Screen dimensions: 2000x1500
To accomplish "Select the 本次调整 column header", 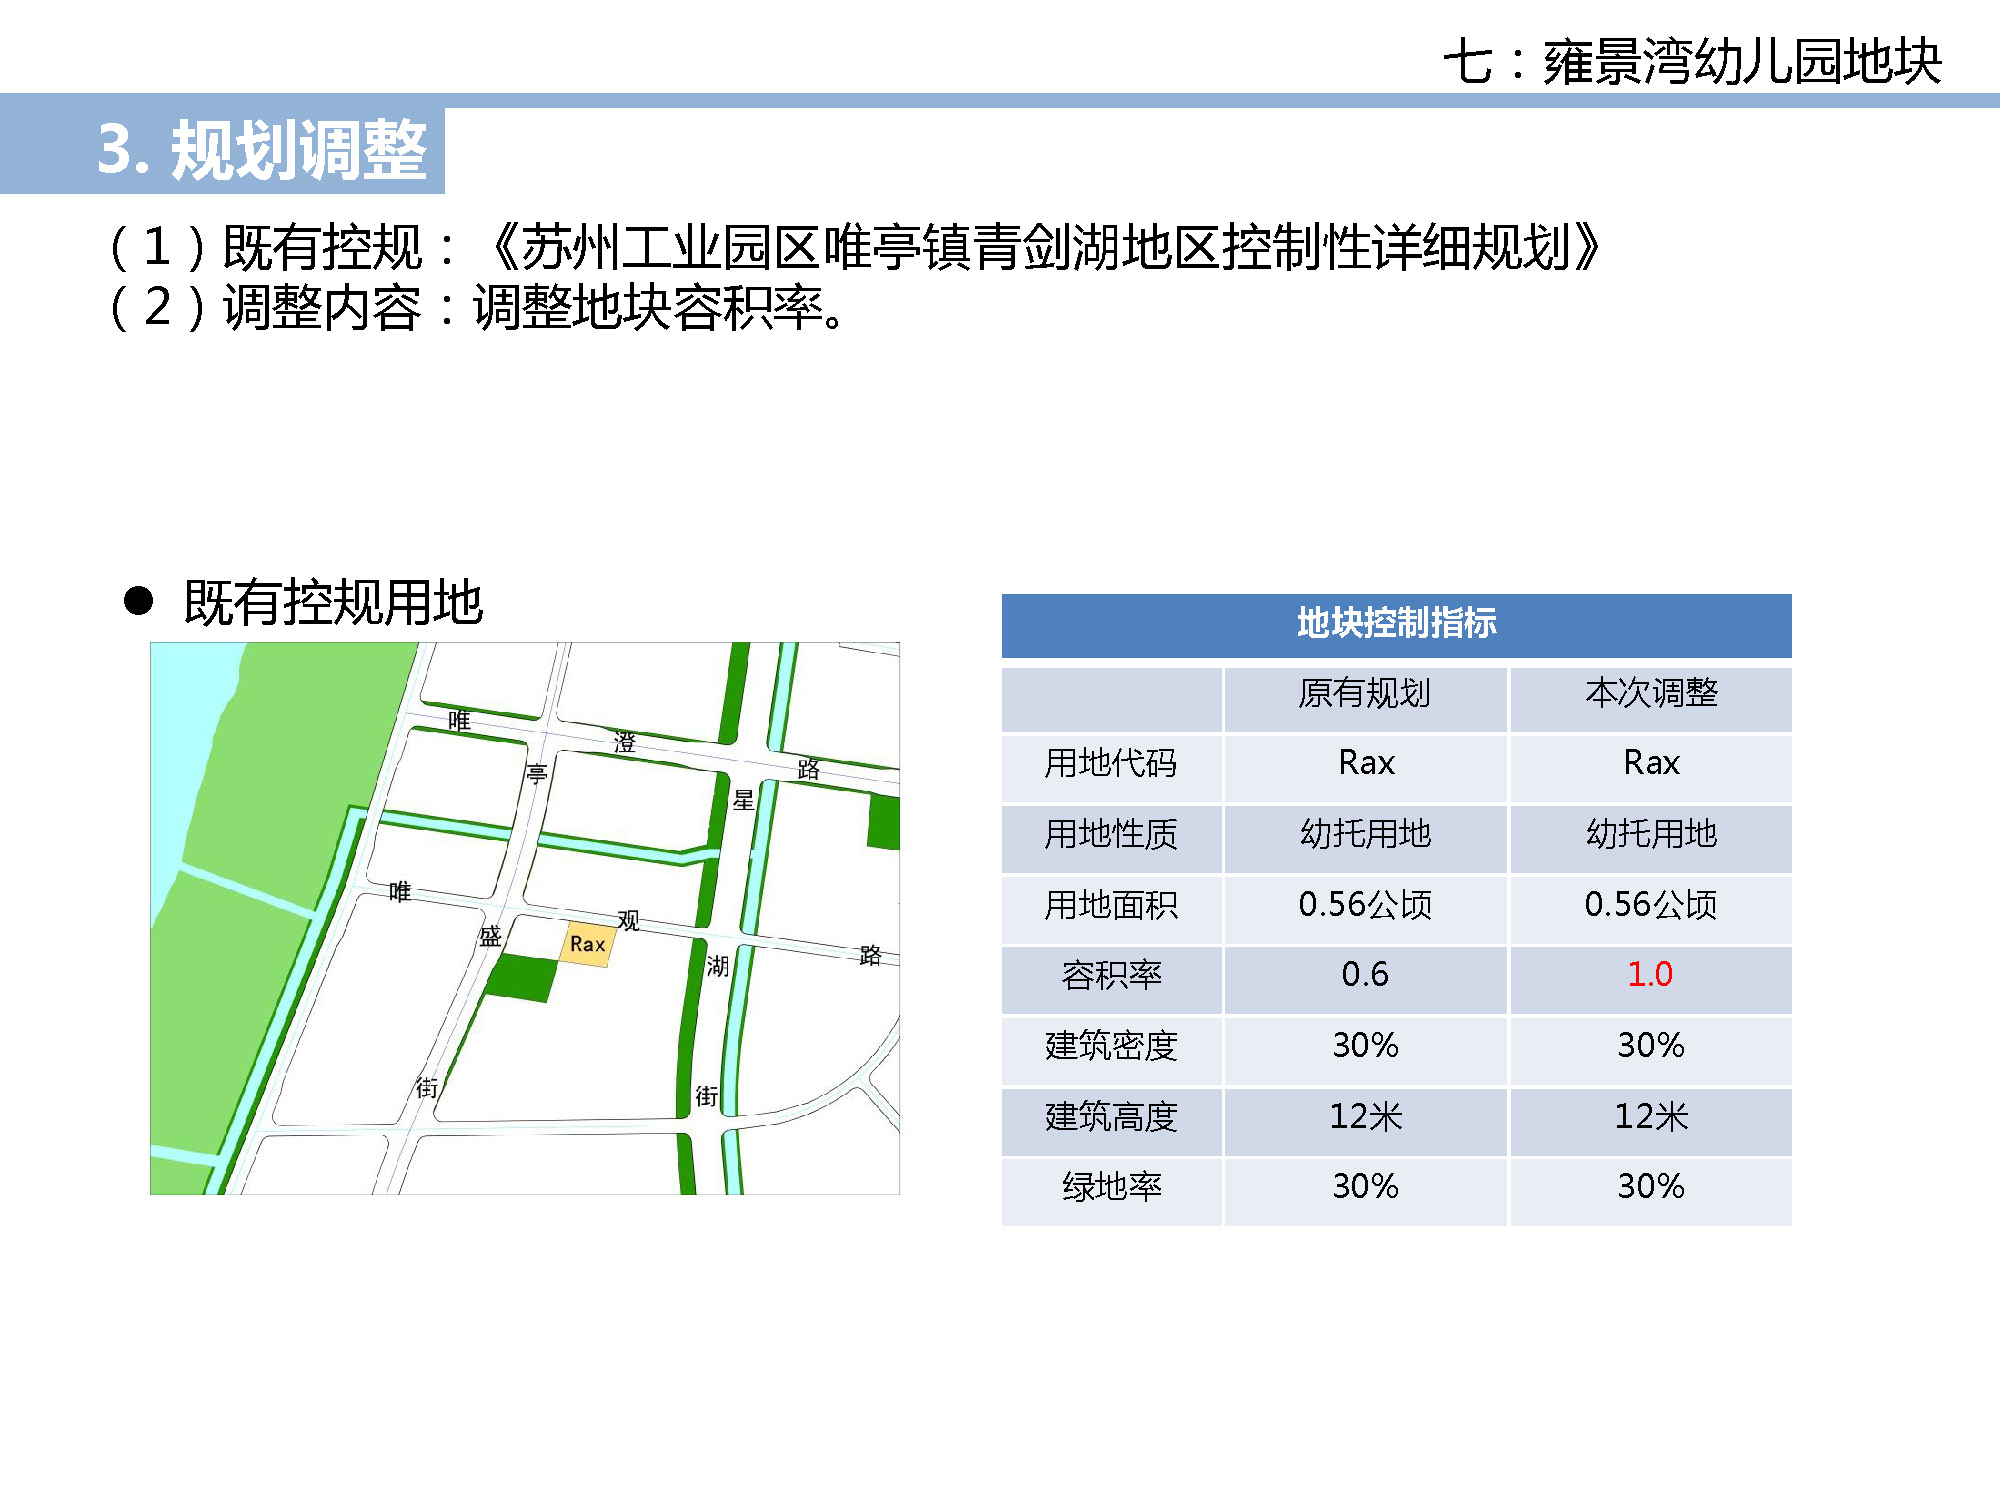I will coord(1650,693).
